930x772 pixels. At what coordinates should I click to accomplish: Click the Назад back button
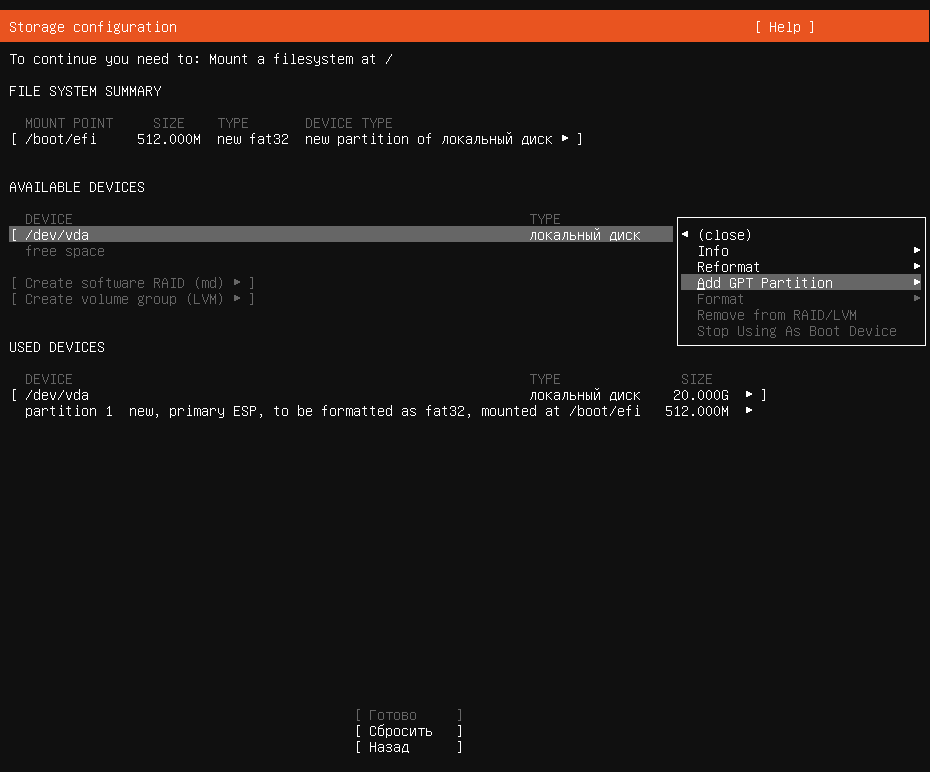coord(409,747)
